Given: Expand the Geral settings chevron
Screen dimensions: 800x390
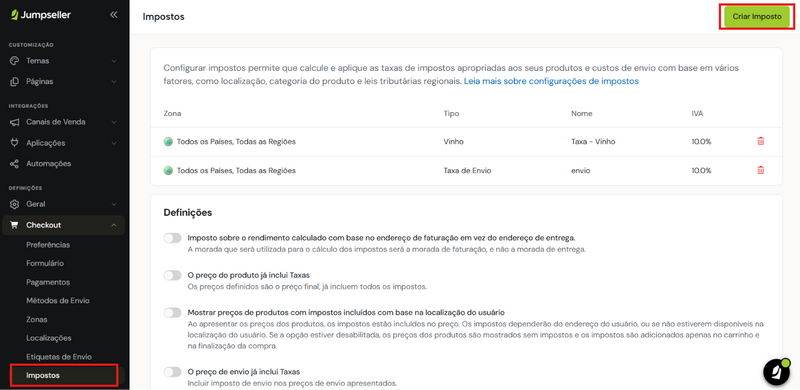Looking at the screenshot, I should 114,204.
